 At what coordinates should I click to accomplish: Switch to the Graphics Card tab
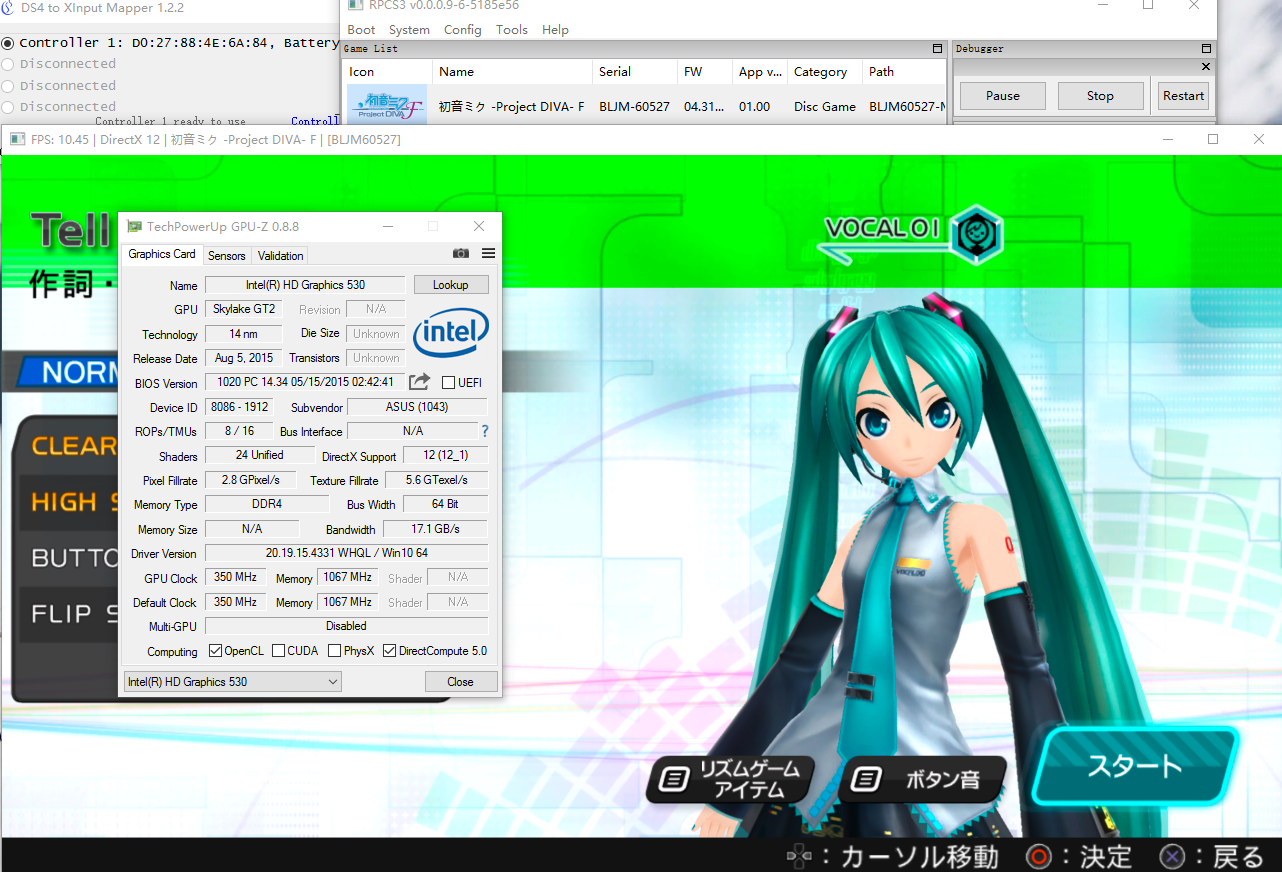point(162,254)
